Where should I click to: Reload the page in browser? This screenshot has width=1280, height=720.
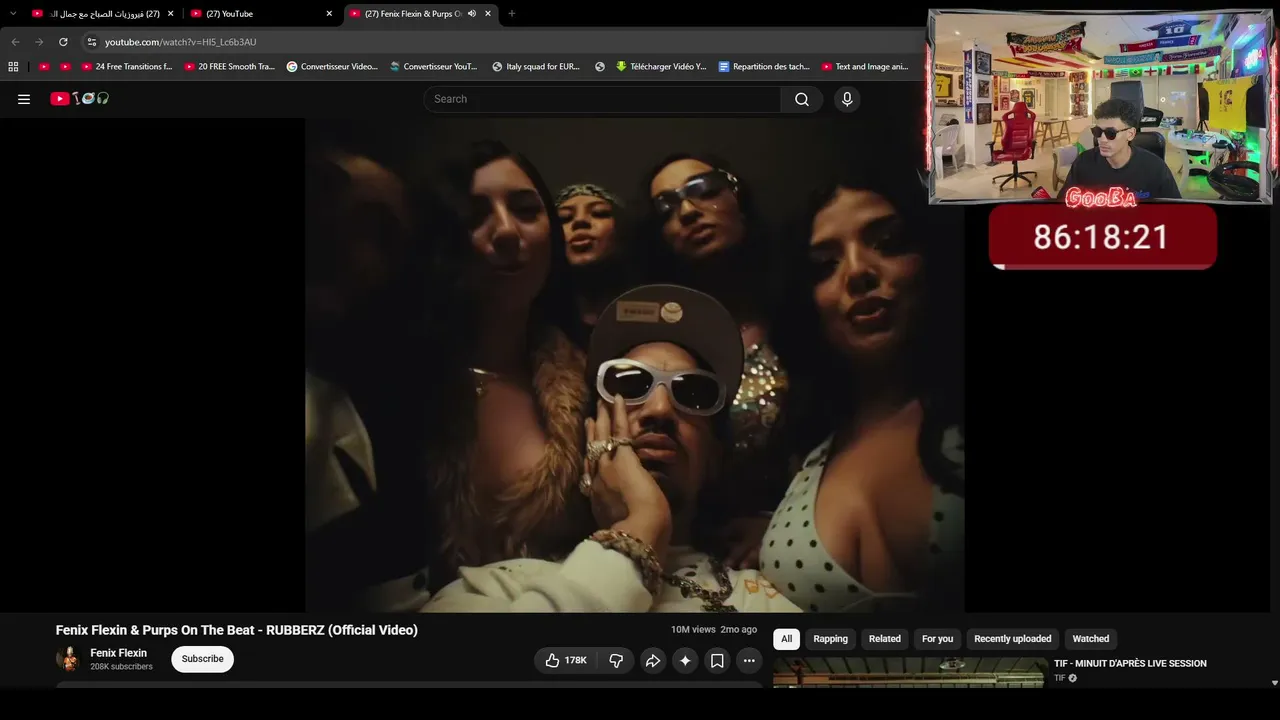(63, 42)
